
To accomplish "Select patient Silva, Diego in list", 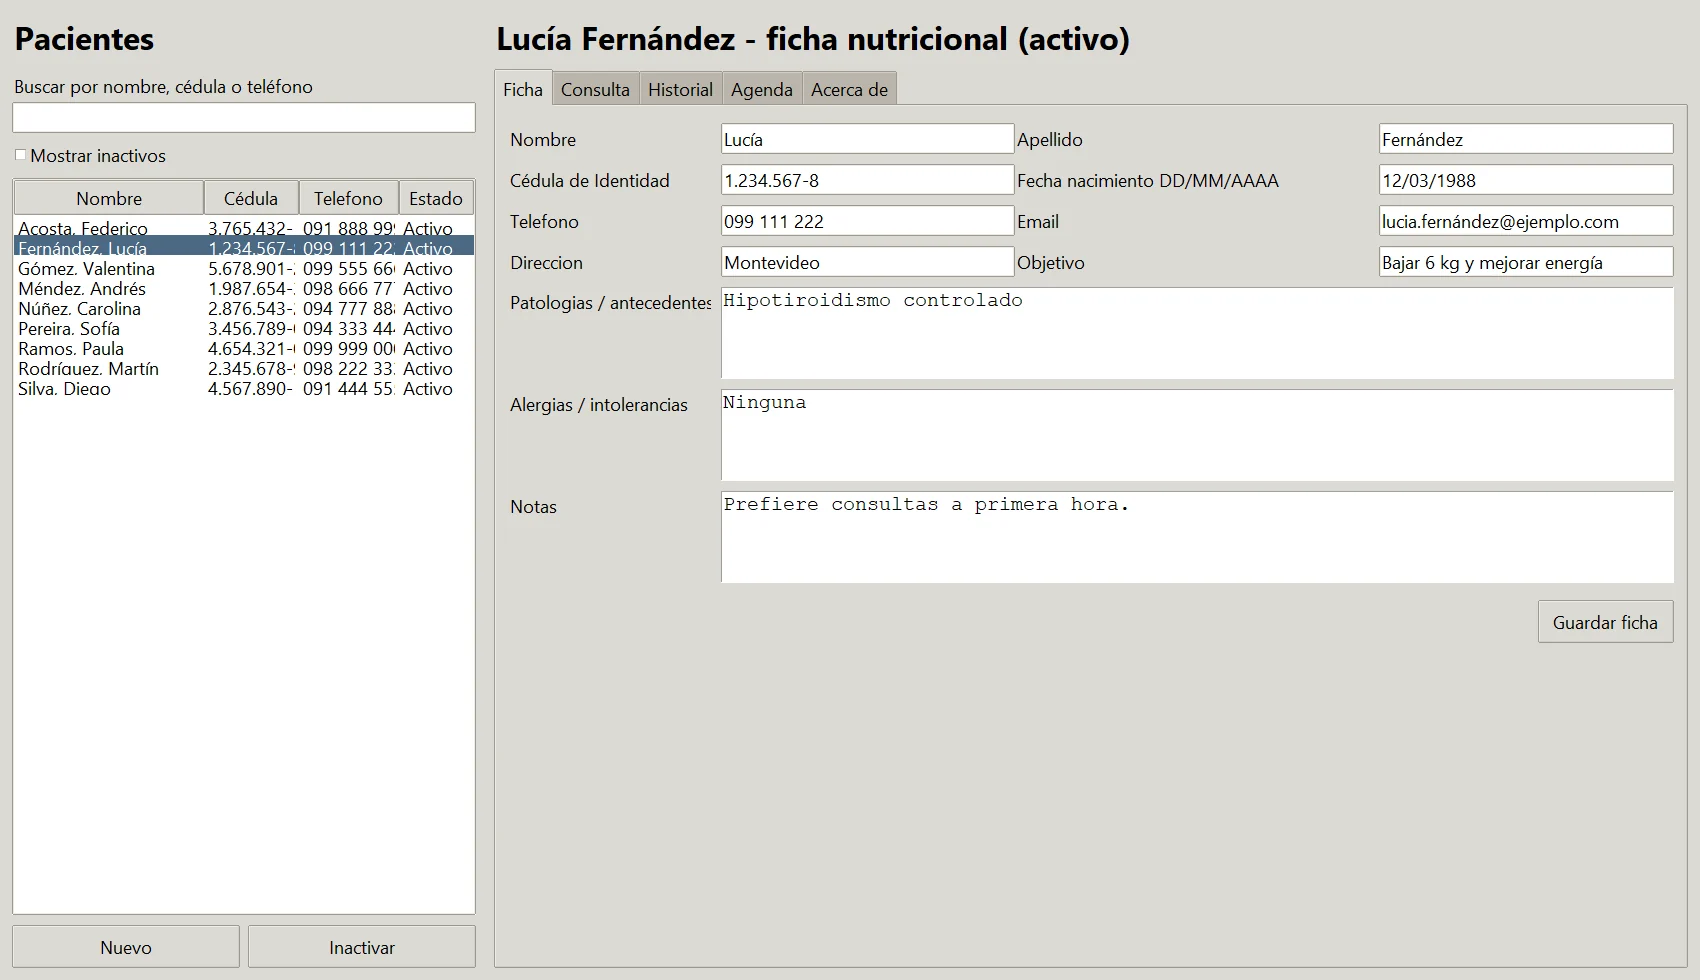I will 244,389.
